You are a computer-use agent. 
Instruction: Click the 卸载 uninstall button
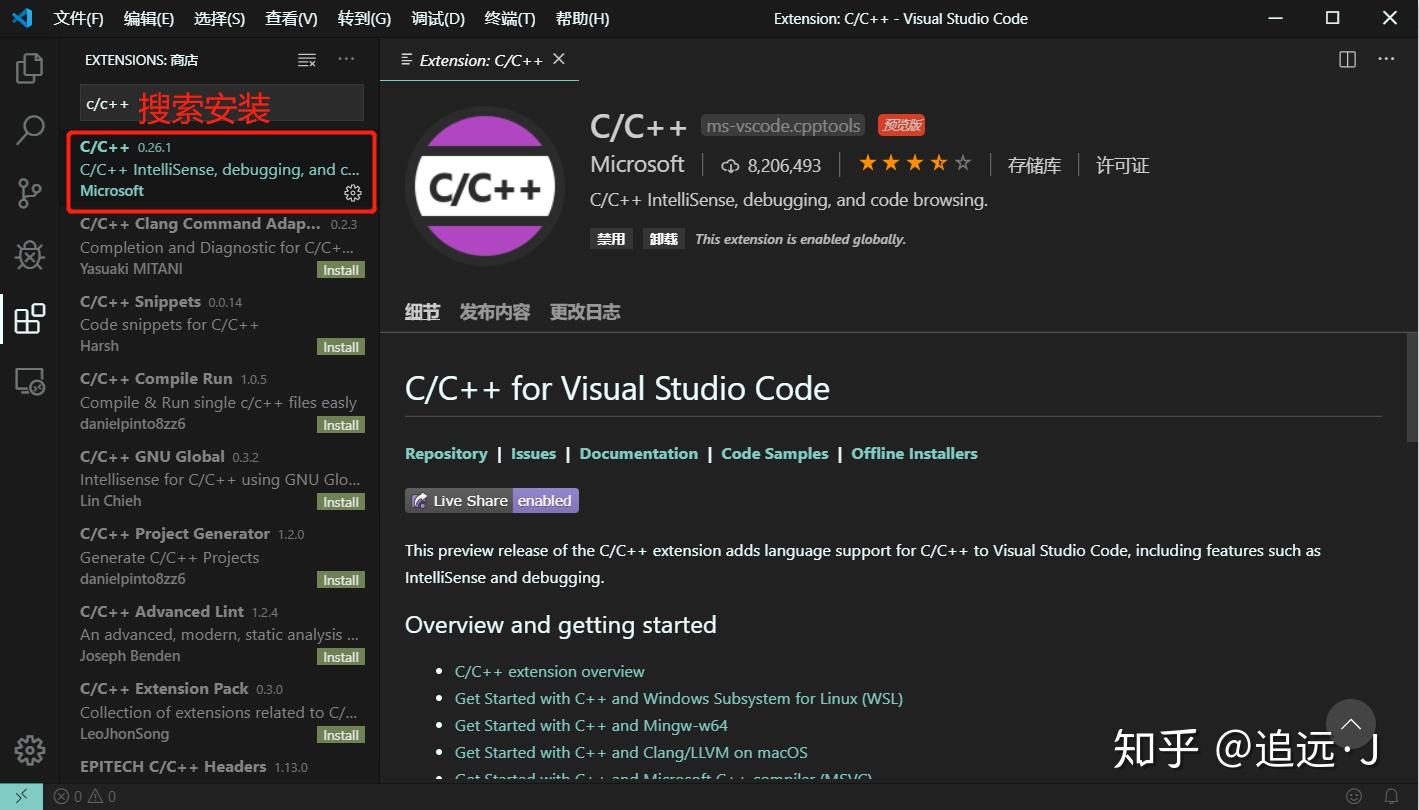(663, 239)
